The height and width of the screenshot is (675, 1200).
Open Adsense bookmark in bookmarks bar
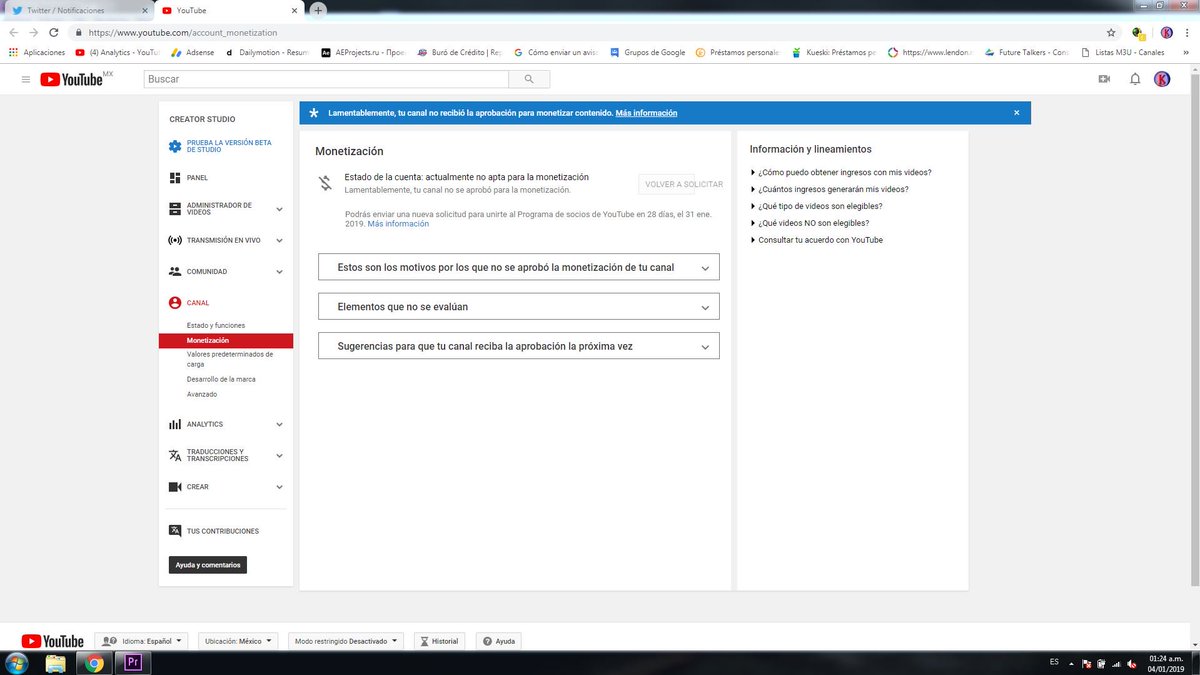pos(192,52)
